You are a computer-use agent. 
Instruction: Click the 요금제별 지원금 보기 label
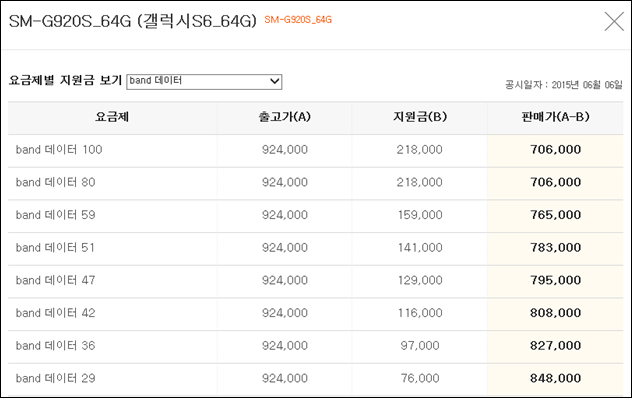pyautogui.click(x=65, y=80)
